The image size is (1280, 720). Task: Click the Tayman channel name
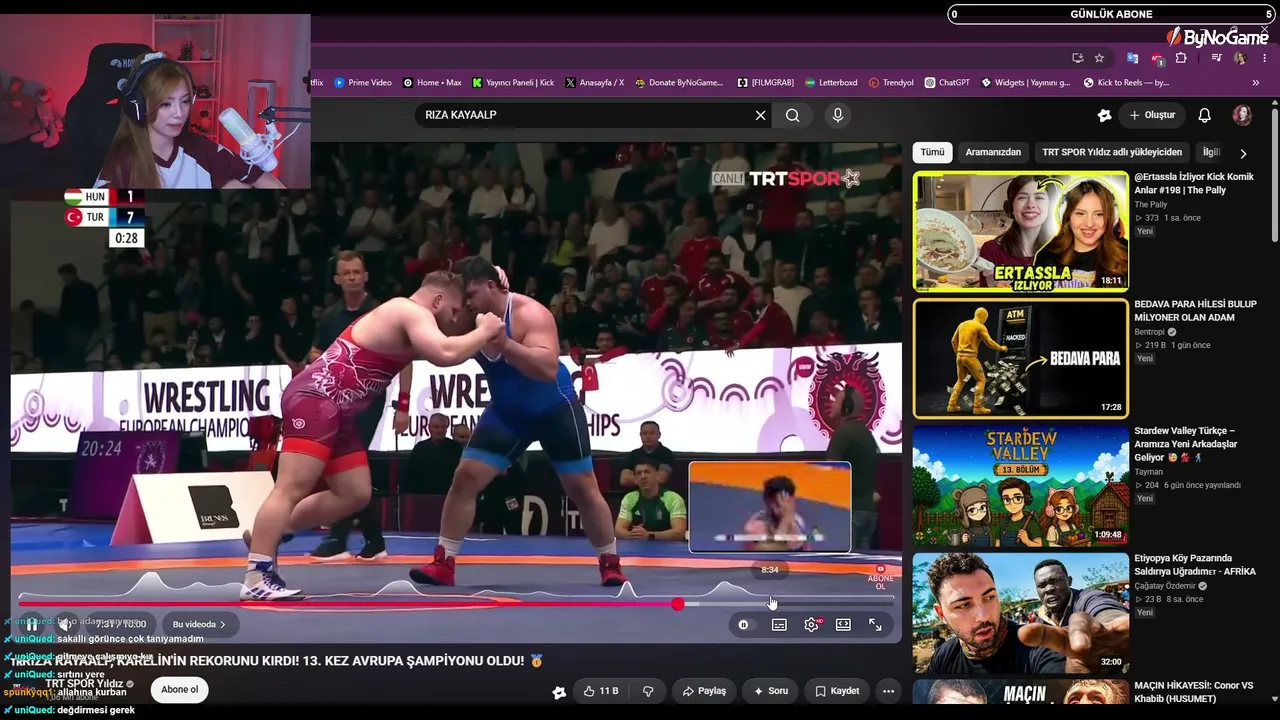[1148, 472]
